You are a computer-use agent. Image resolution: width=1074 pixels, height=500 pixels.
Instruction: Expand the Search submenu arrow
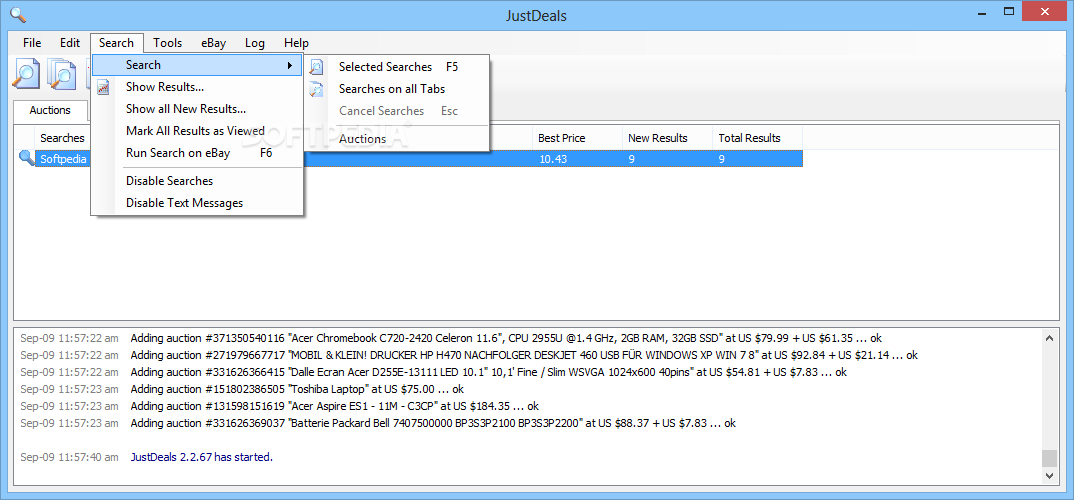point(290,65)
